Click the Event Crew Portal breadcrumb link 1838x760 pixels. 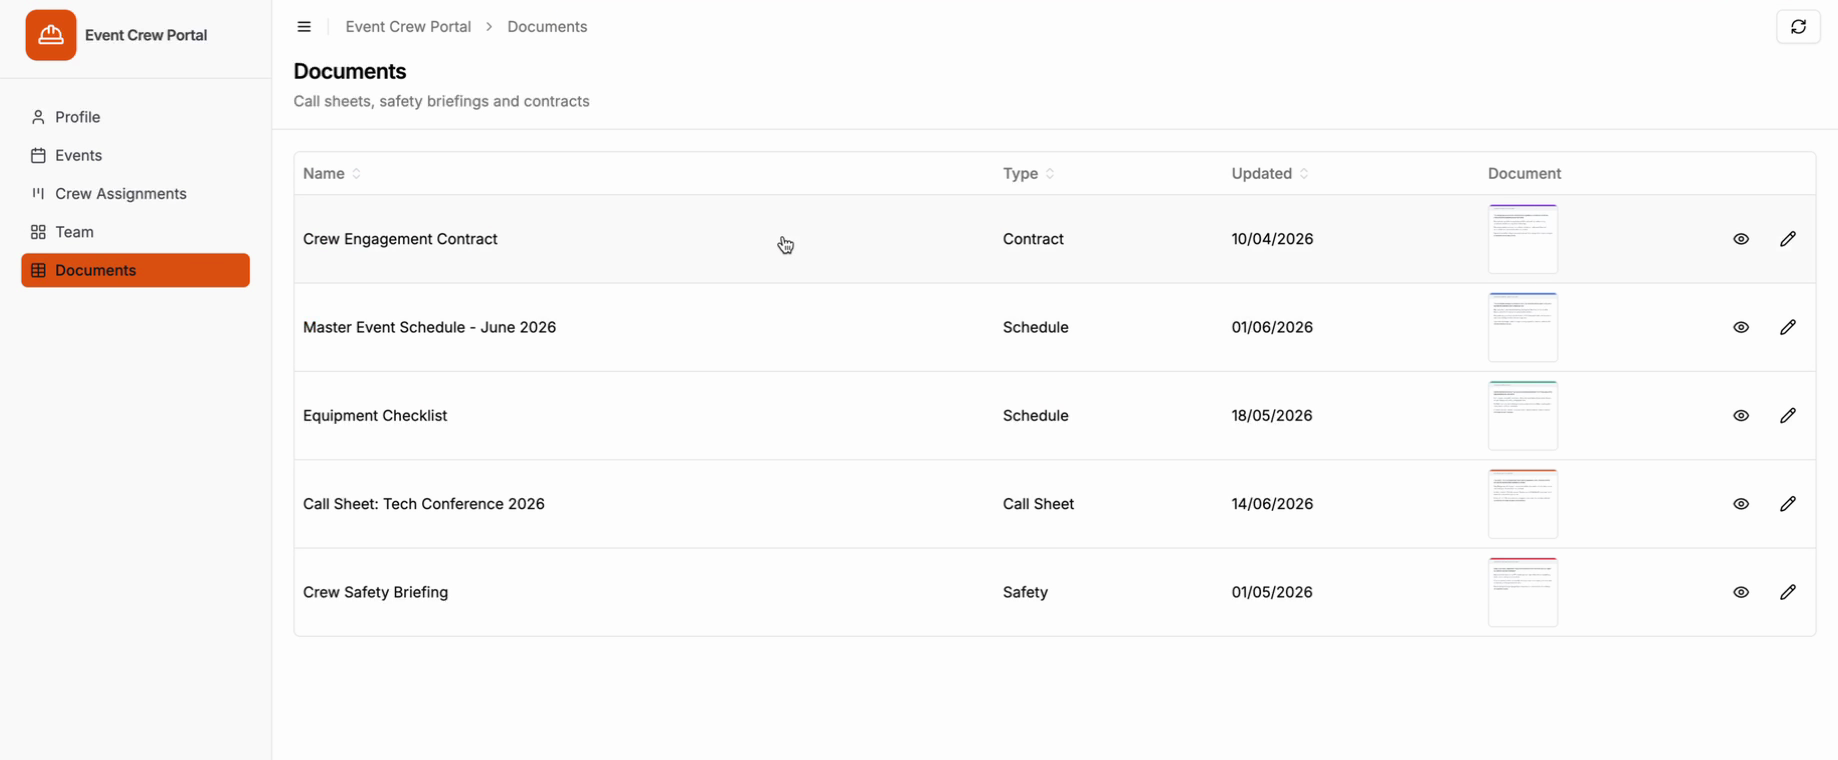(x=408, y=27)
